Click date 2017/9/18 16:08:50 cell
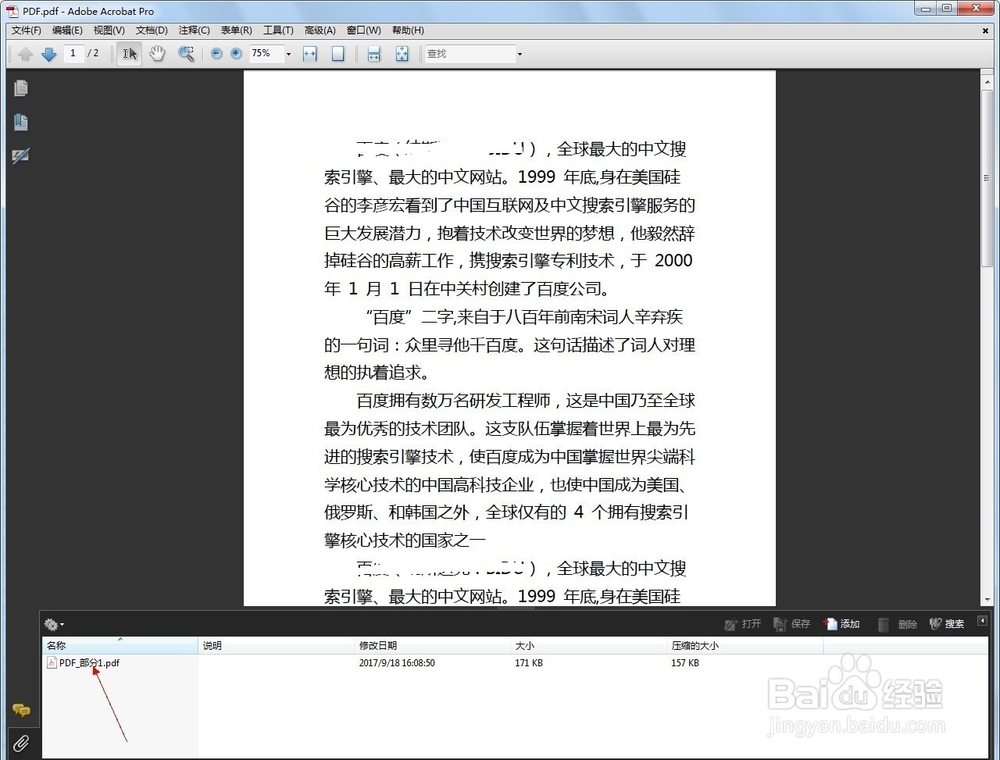Image resolution: width=1000 pixels, height=760 pixels. (x=397, y=663)
